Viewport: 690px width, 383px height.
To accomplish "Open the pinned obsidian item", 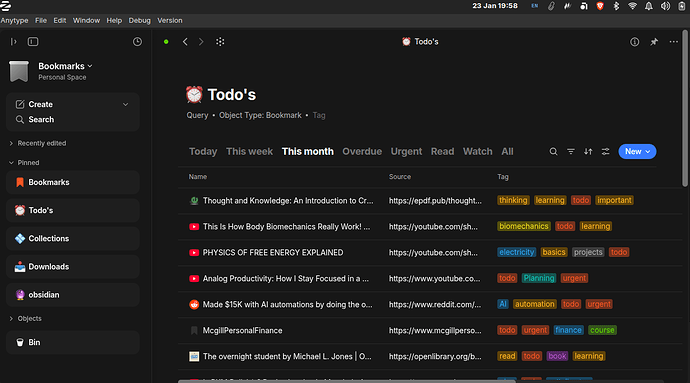I will click(73, 295).
